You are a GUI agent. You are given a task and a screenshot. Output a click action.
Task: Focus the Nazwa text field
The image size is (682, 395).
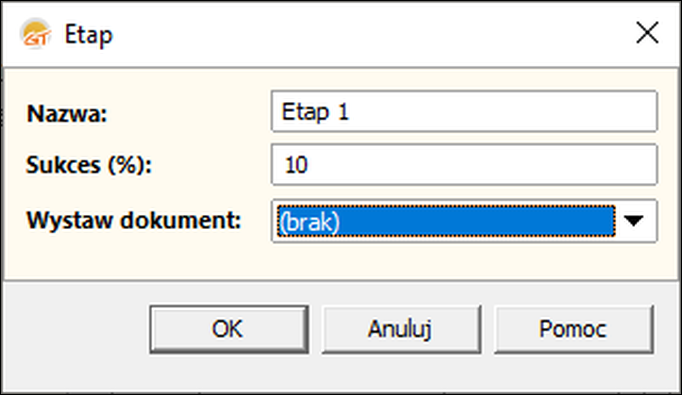pos(464,111)
